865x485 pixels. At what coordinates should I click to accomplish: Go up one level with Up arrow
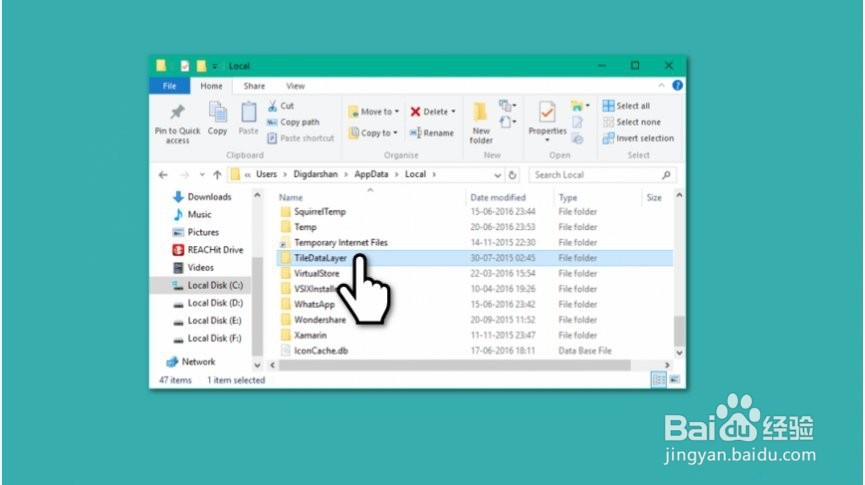[x=217, y=175]
